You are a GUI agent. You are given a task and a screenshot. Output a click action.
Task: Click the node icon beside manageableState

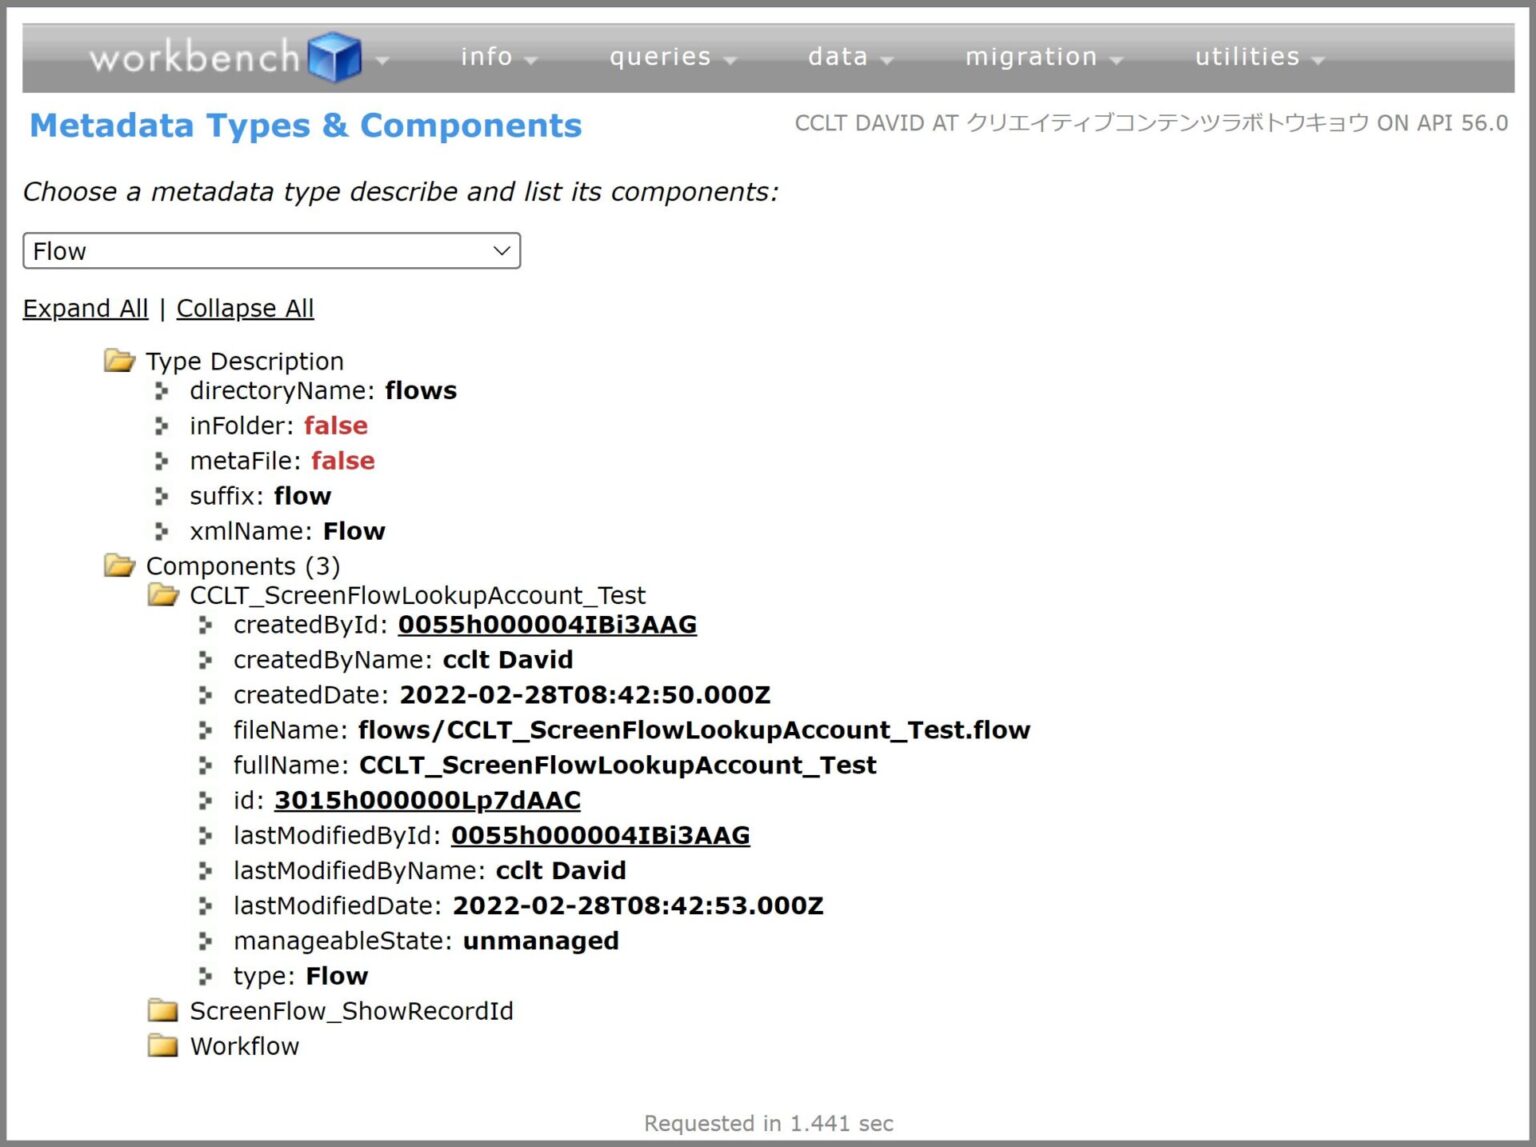click(206, 940)
